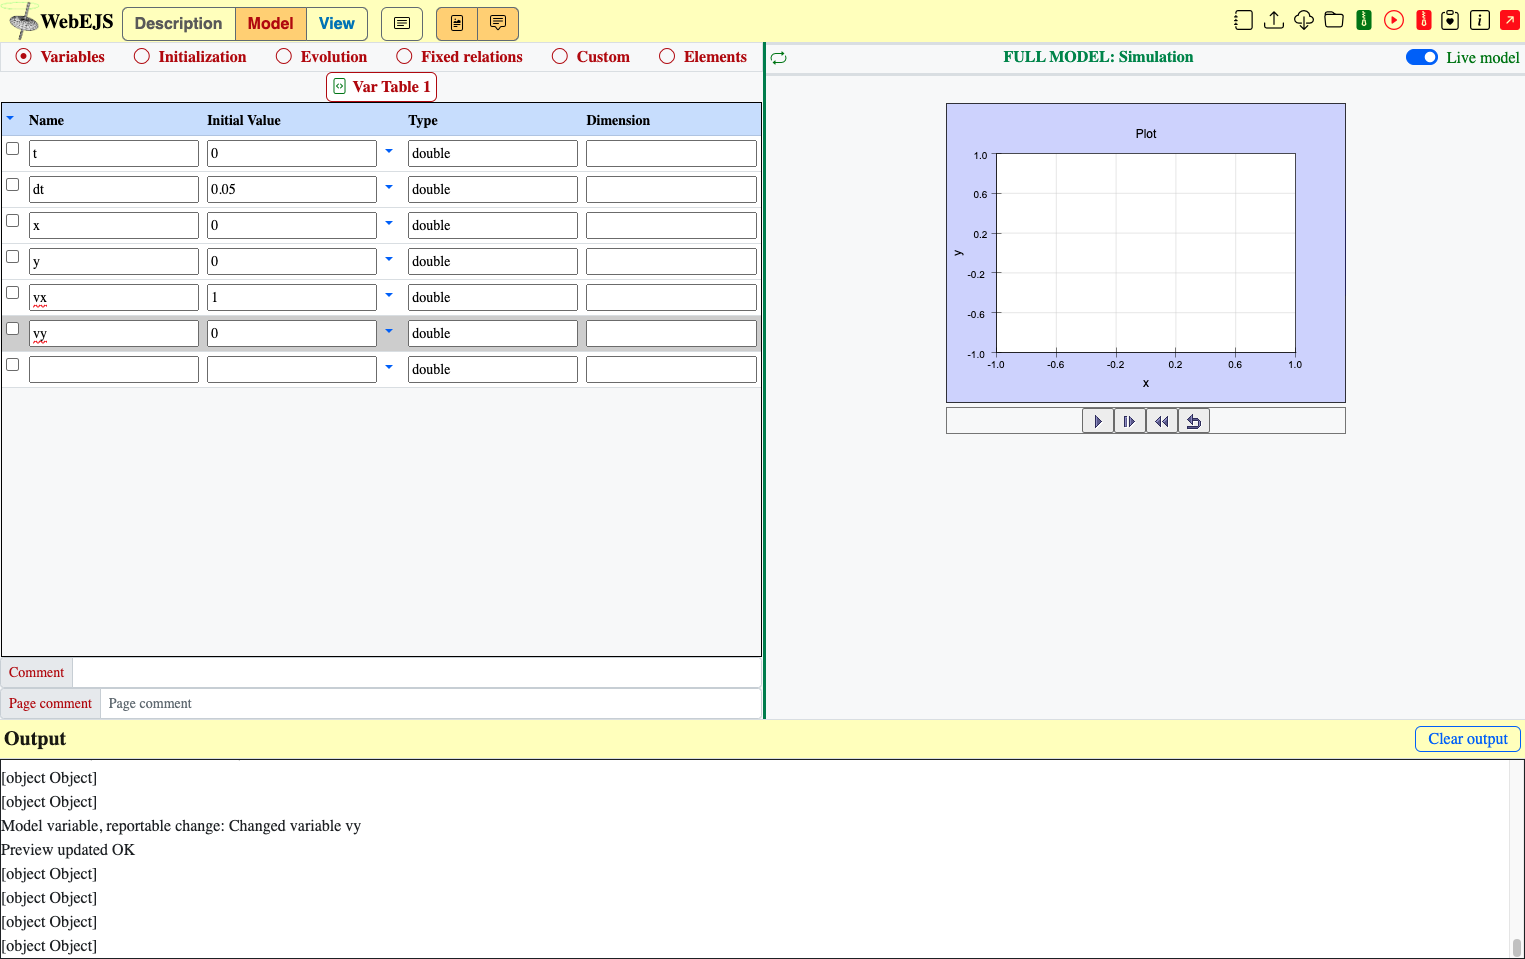
Task: Open the dropdown arrow for vy's initial value
Action: (389, 332)
